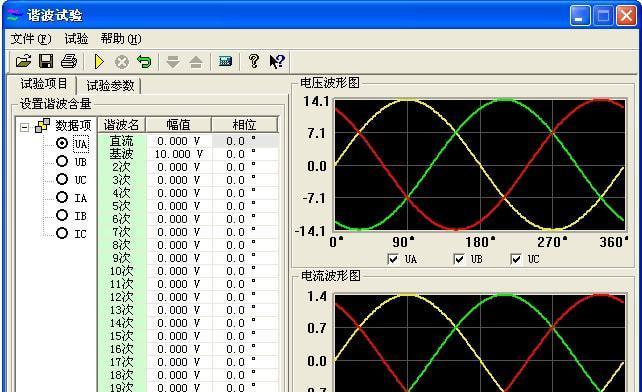The height and width of the screenshot is (392, 642).
Task: Open the blue device panel icon
Action: [x=225, y=61]
